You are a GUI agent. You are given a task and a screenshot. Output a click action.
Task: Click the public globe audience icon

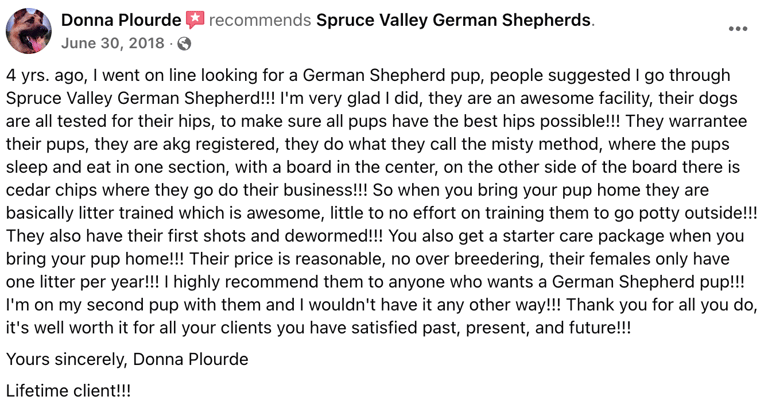[184, 44]
